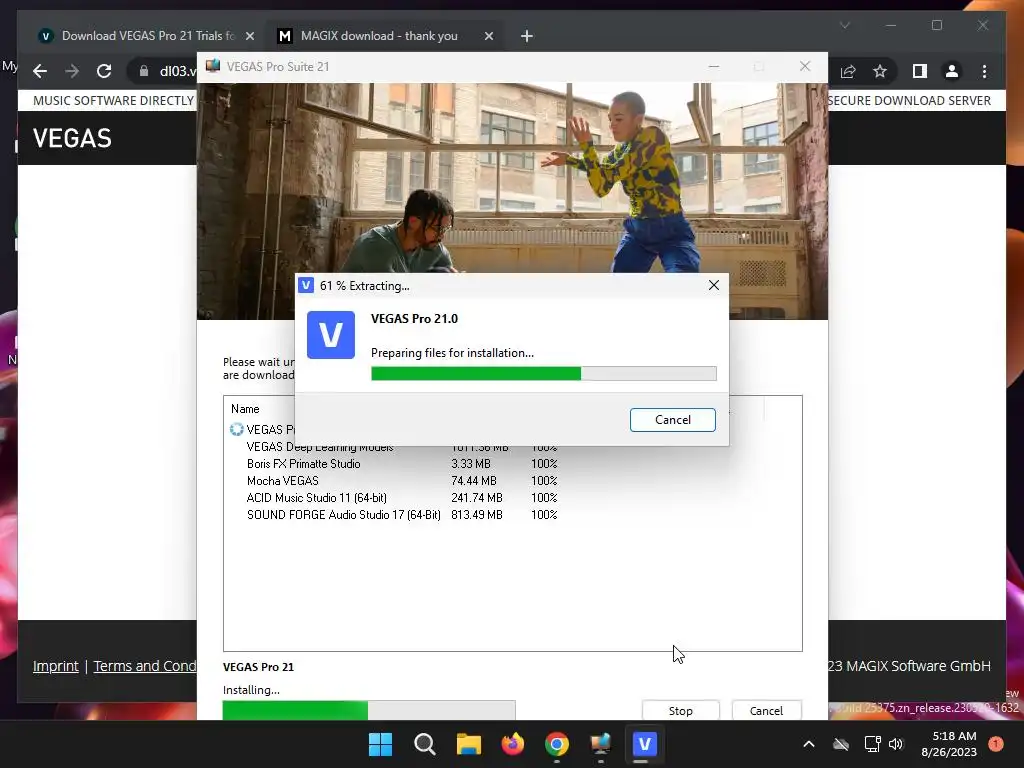Click the 813.49 MB size value

point(477,515)
